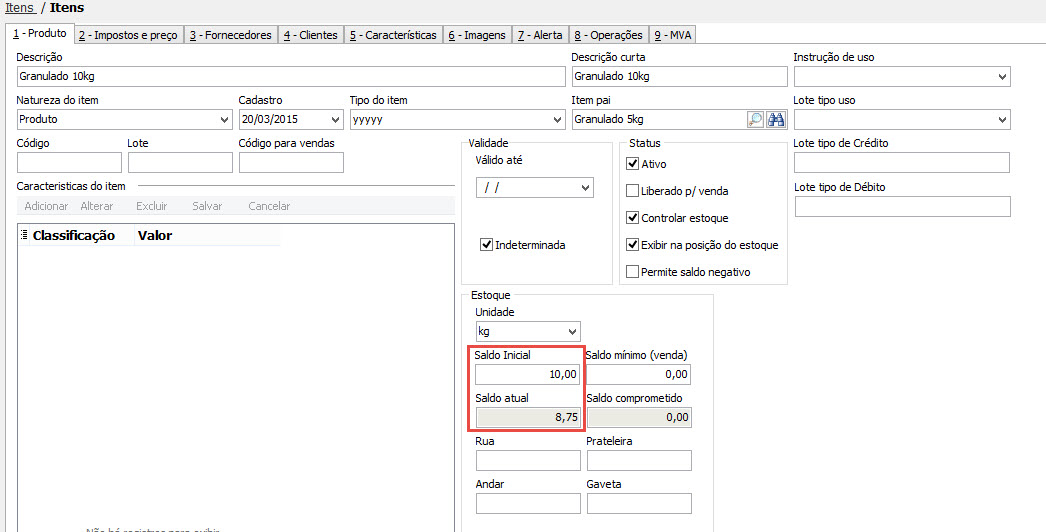
Task: Uncheck the Ativo checkbox
Action: click(633, 164)
